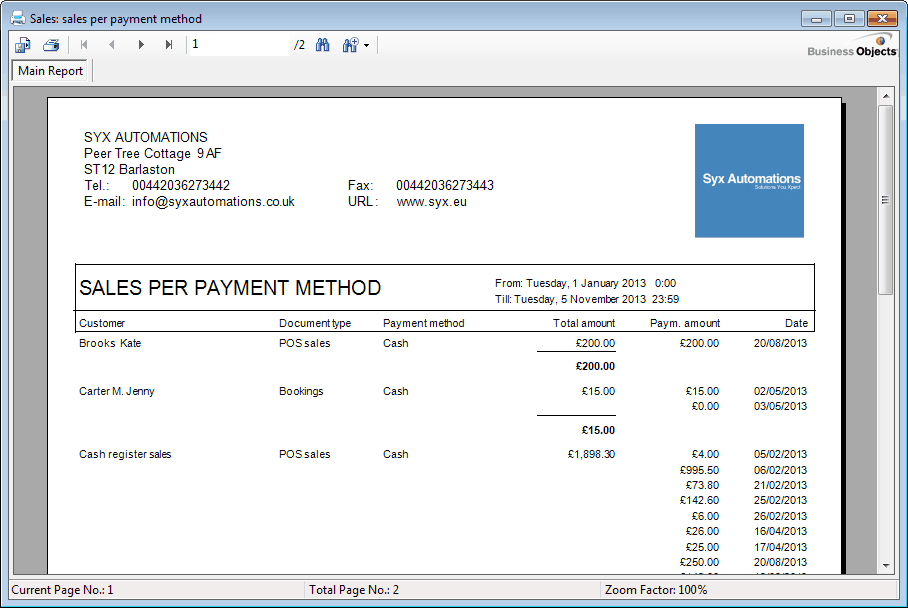Expand the zoom level dropdown arrow
The image size is (908, 608).
(367, 46)
